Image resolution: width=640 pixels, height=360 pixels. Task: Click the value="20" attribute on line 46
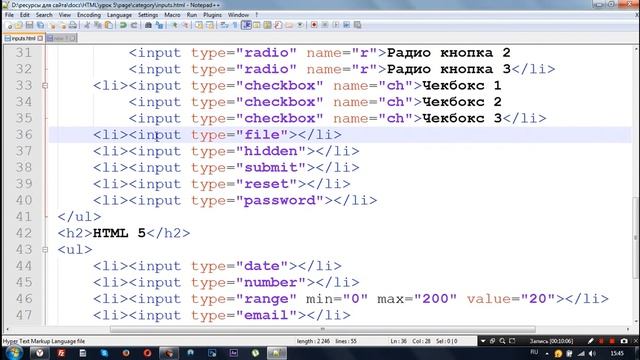click(x=511, y=299)
